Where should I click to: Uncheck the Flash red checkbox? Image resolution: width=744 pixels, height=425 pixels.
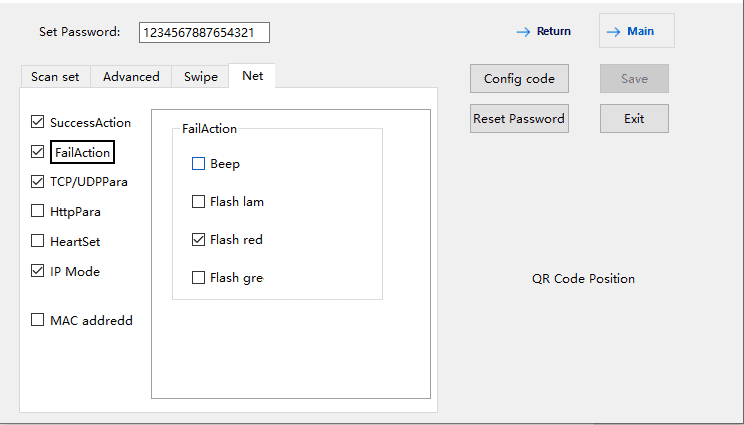coord(198,240)
